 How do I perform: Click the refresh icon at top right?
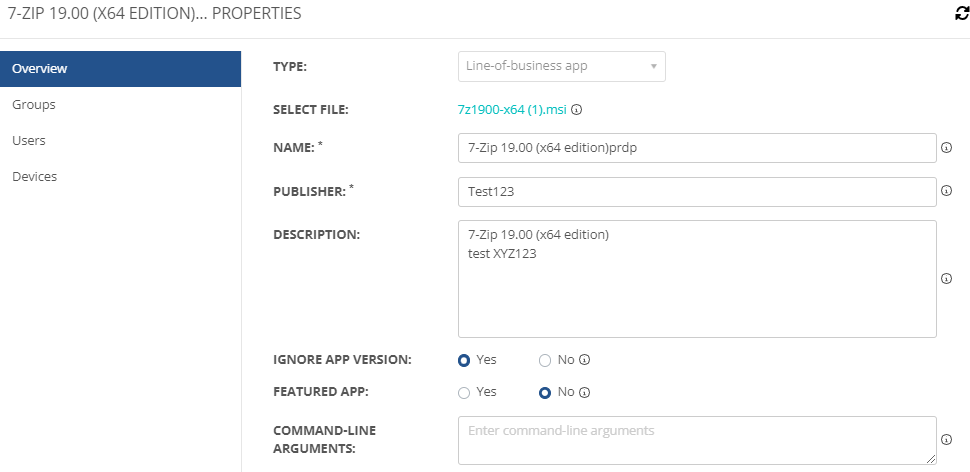961,15
